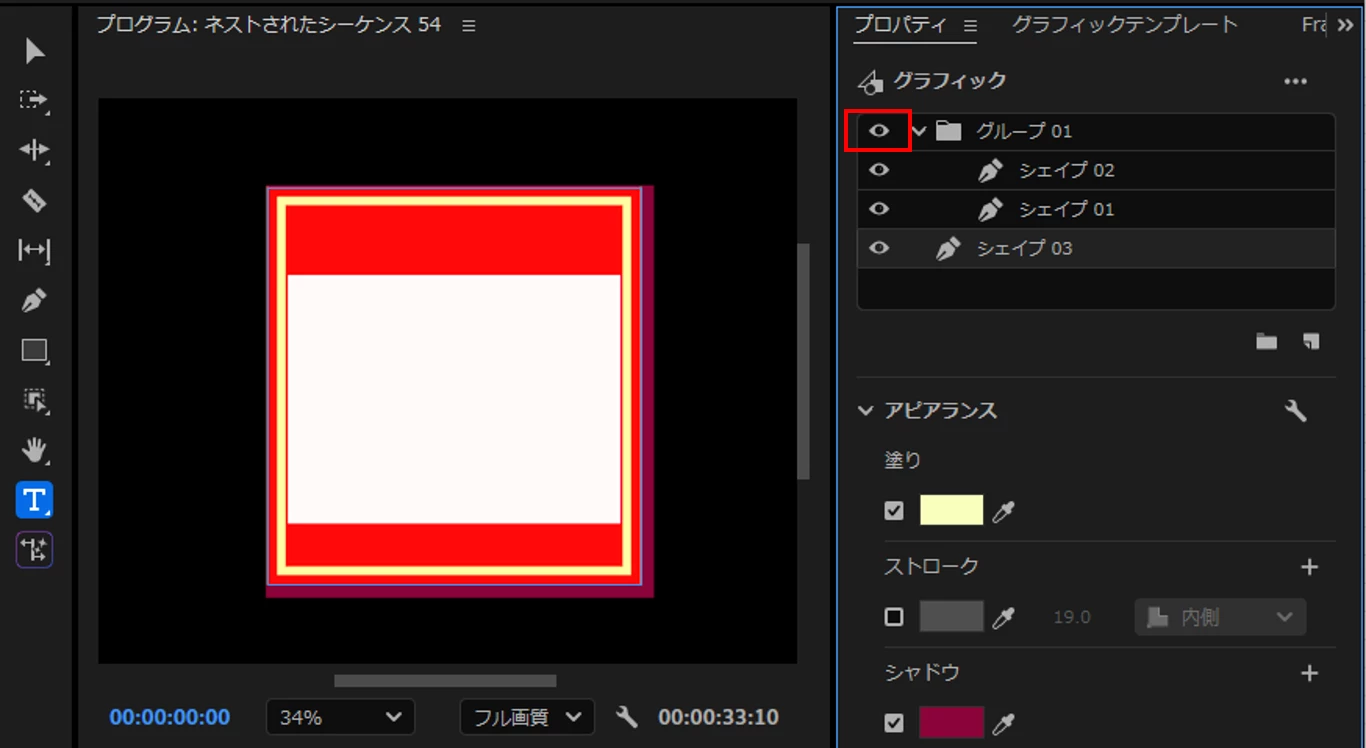Hide シェイプ 02 layer
Viewport: 1366px width, 748px height.
click(879, 170)
